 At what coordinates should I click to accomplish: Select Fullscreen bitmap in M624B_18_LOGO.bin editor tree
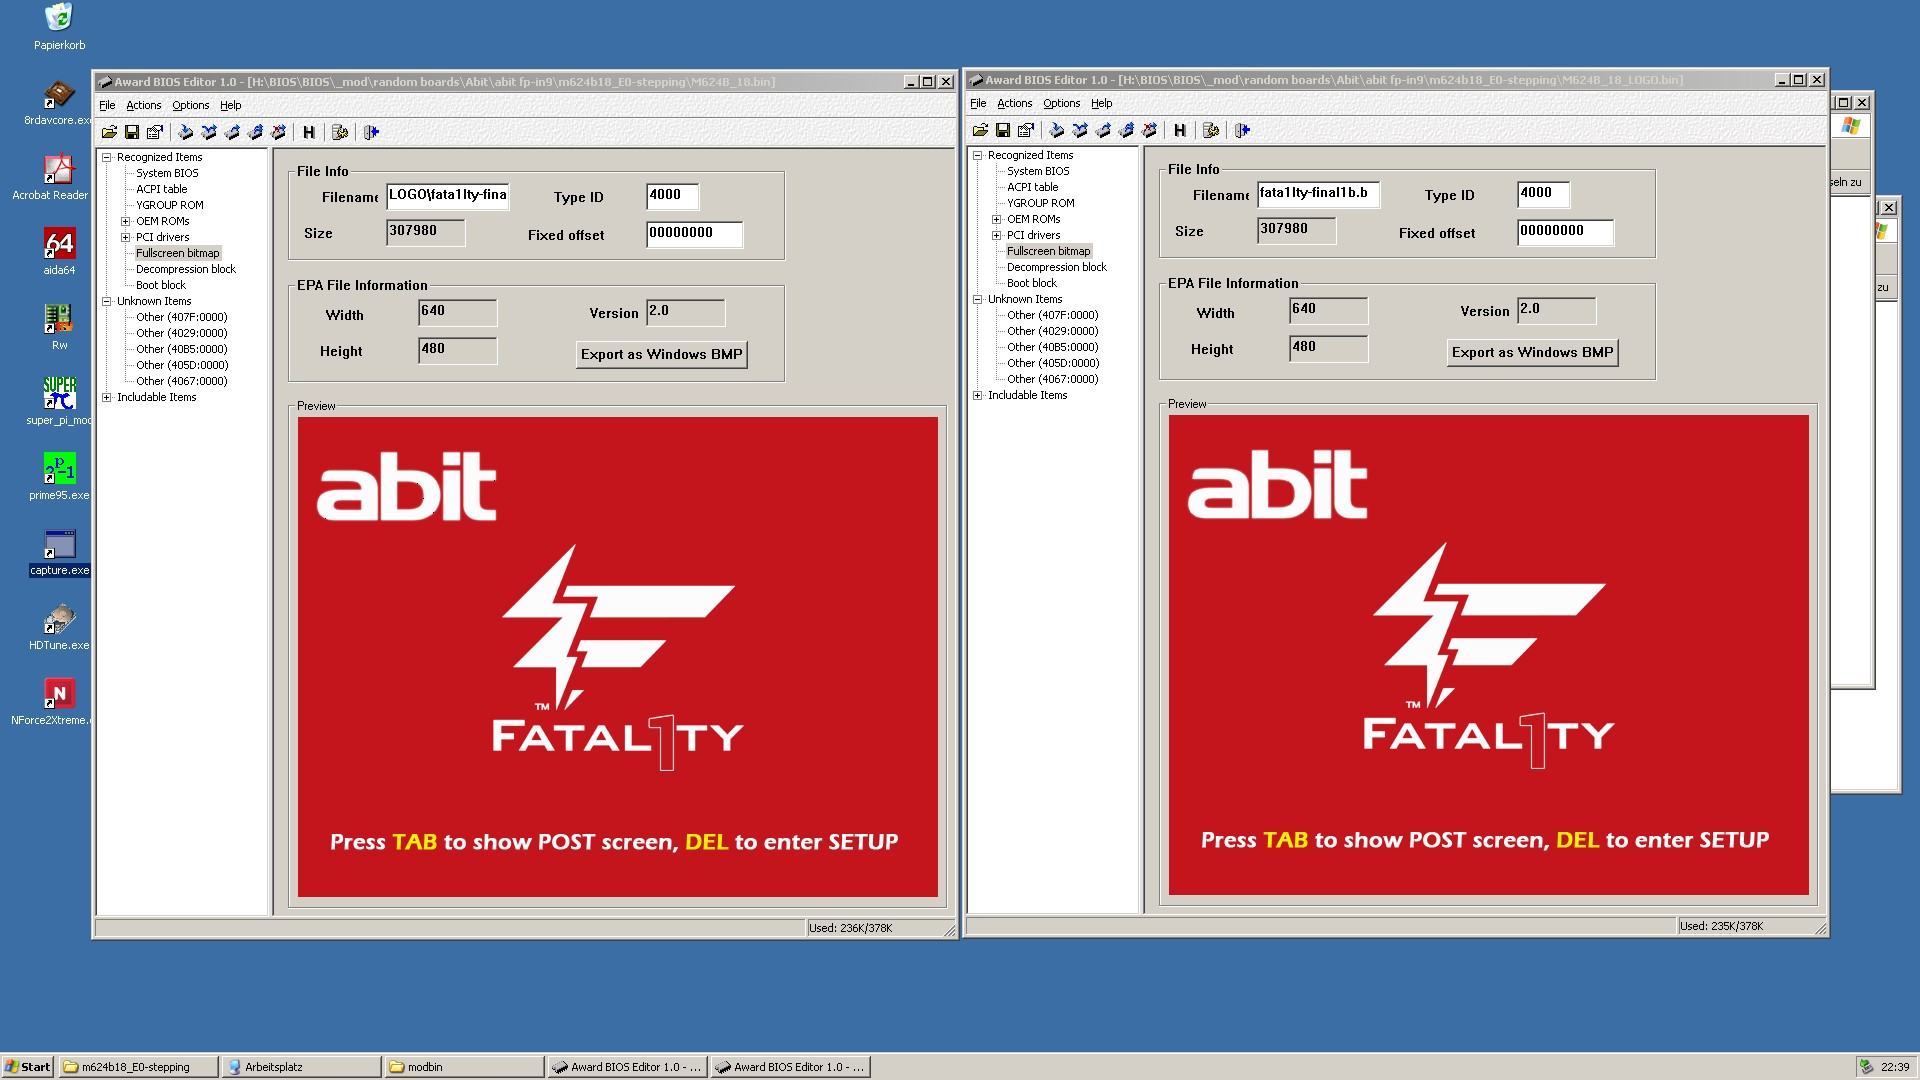1048,251
